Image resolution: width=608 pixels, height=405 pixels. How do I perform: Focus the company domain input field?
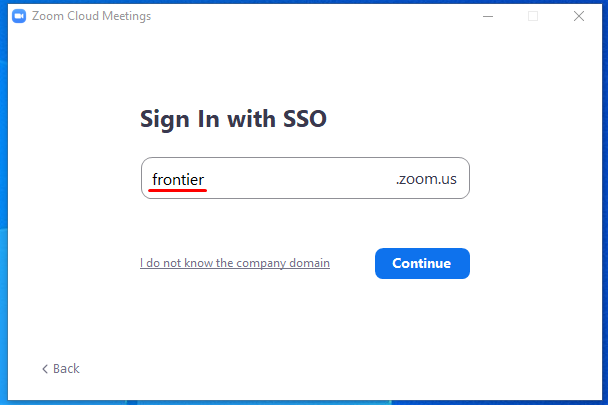306,178
